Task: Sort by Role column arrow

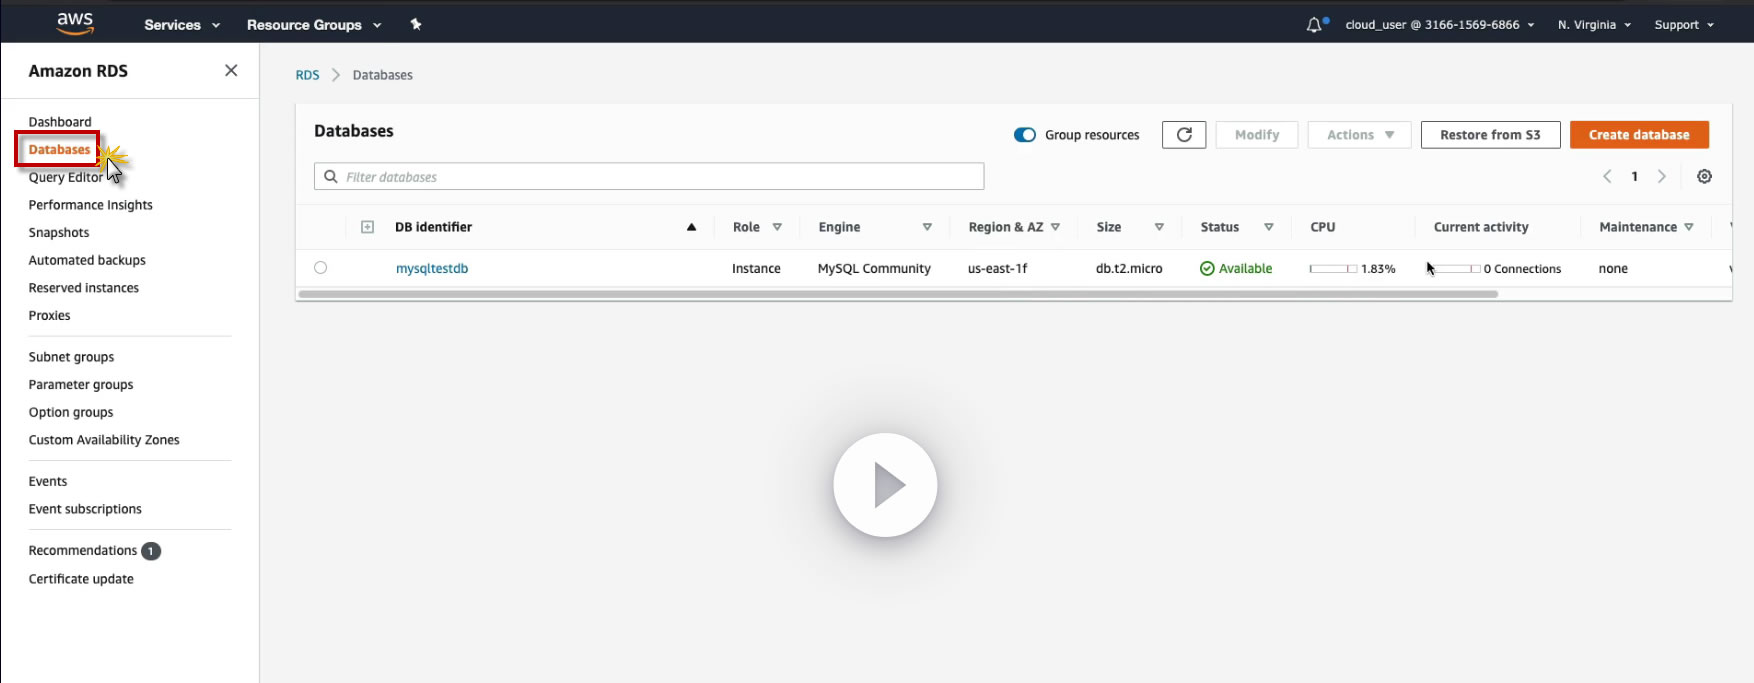Action: tap(777, 227)
